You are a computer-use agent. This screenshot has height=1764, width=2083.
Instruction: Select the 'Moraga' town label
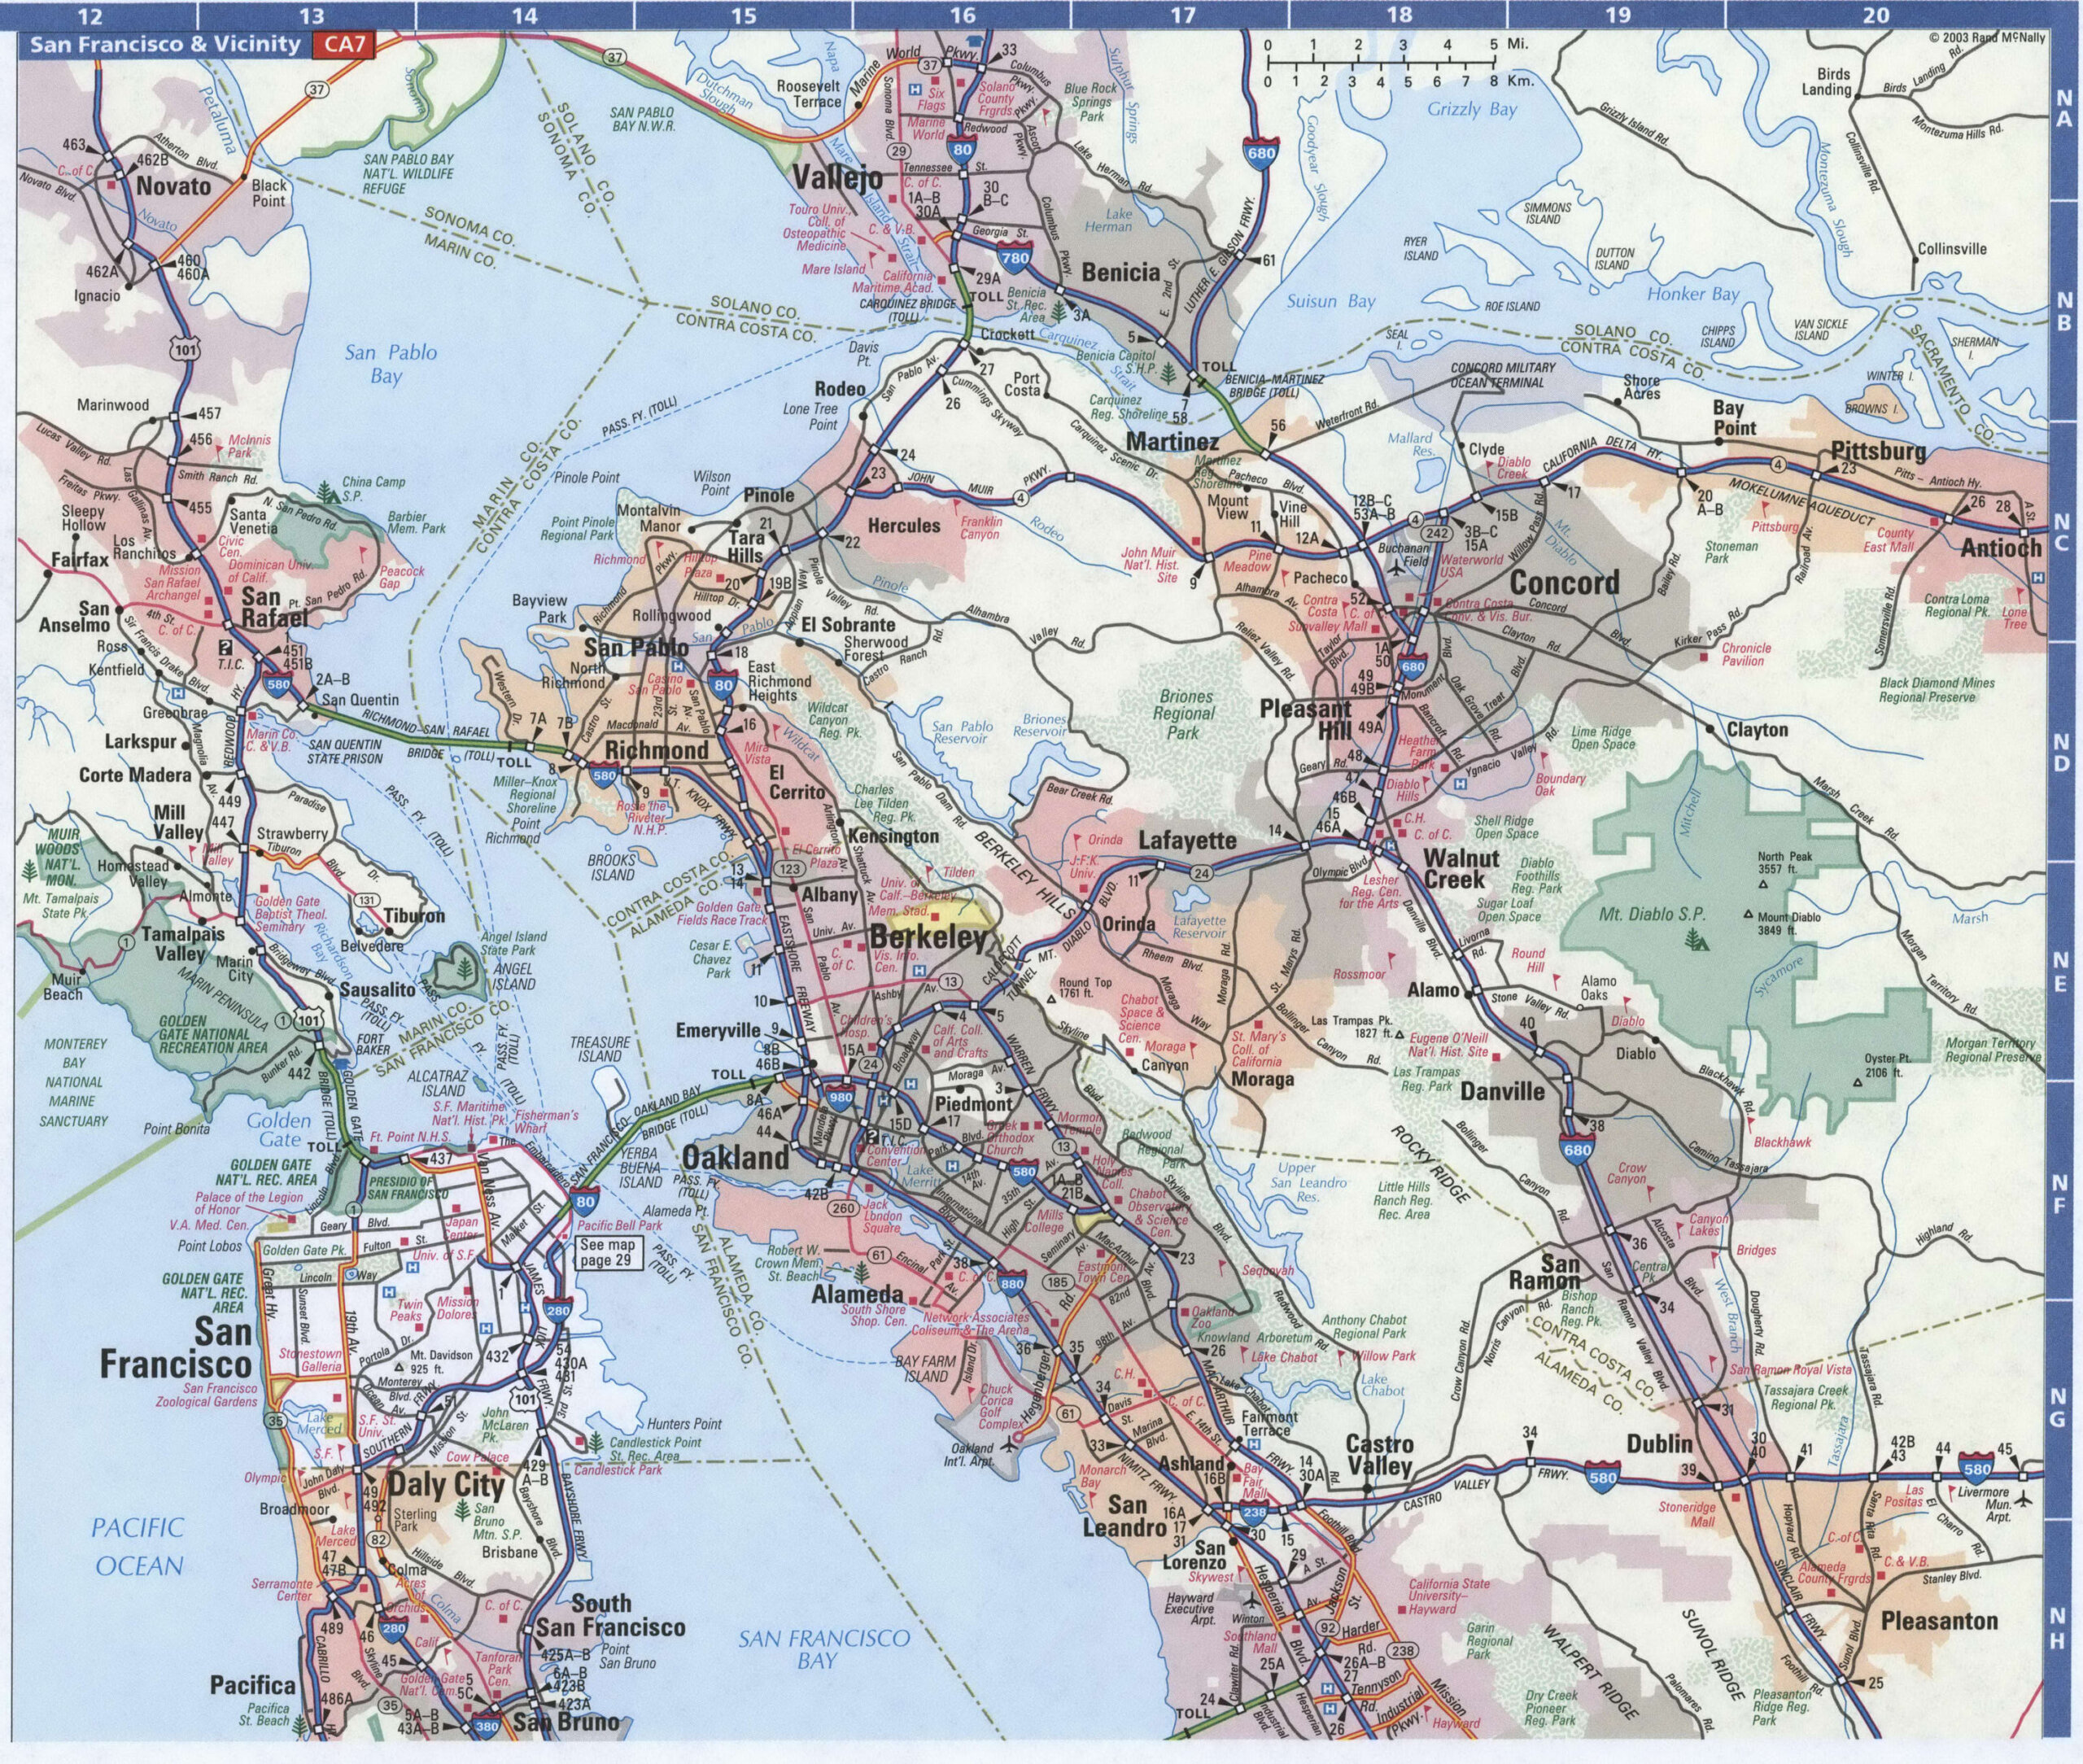click(1262, 1080)
